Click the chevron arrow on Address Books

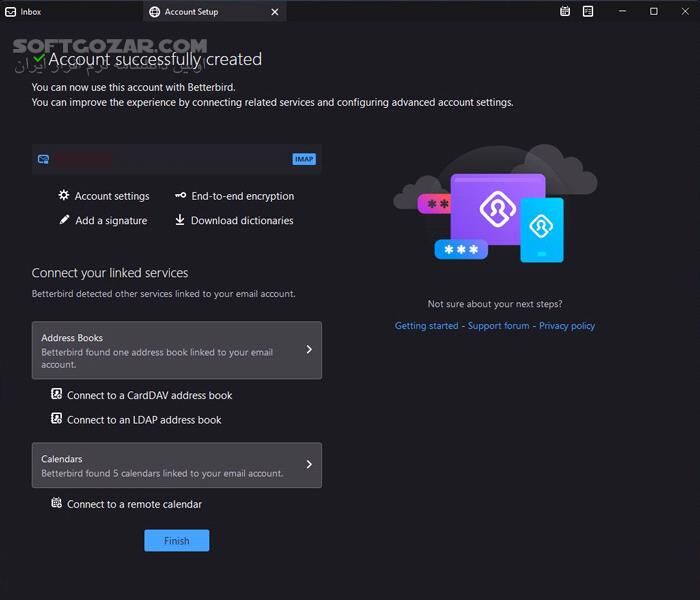309,350
